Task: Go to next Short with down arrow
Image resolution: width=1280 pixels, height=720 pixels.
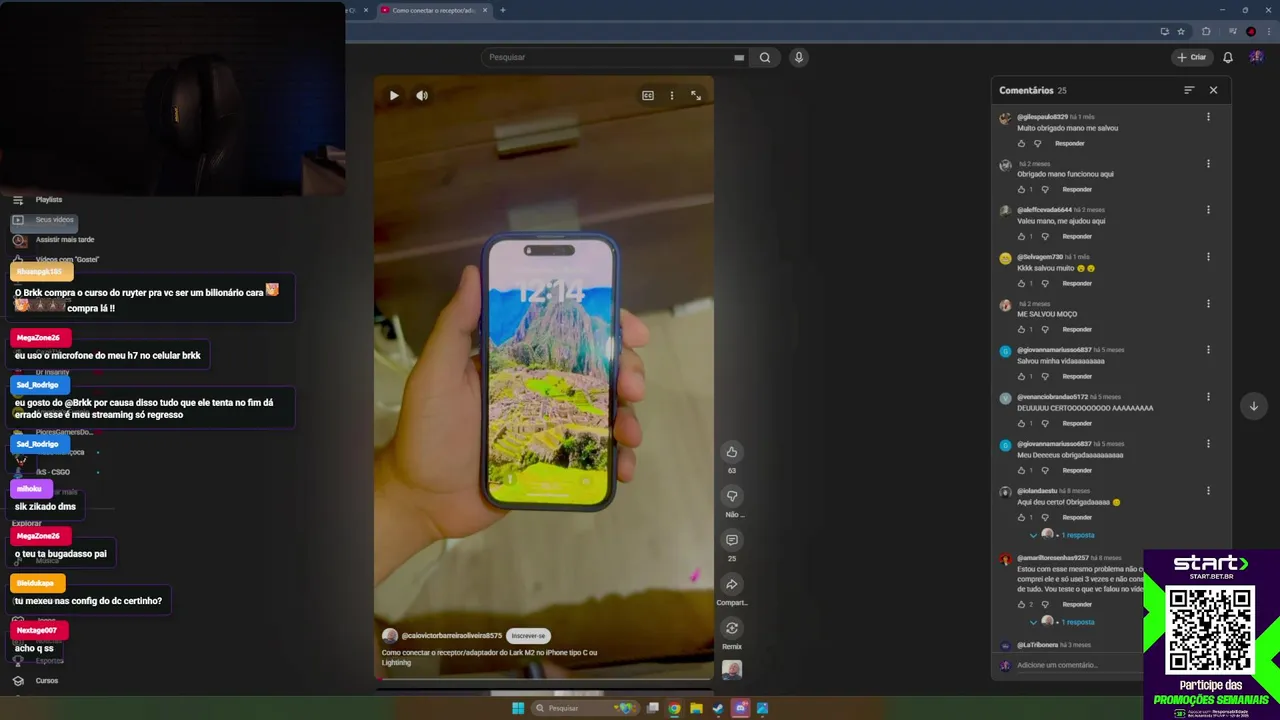Action: 1253,405
